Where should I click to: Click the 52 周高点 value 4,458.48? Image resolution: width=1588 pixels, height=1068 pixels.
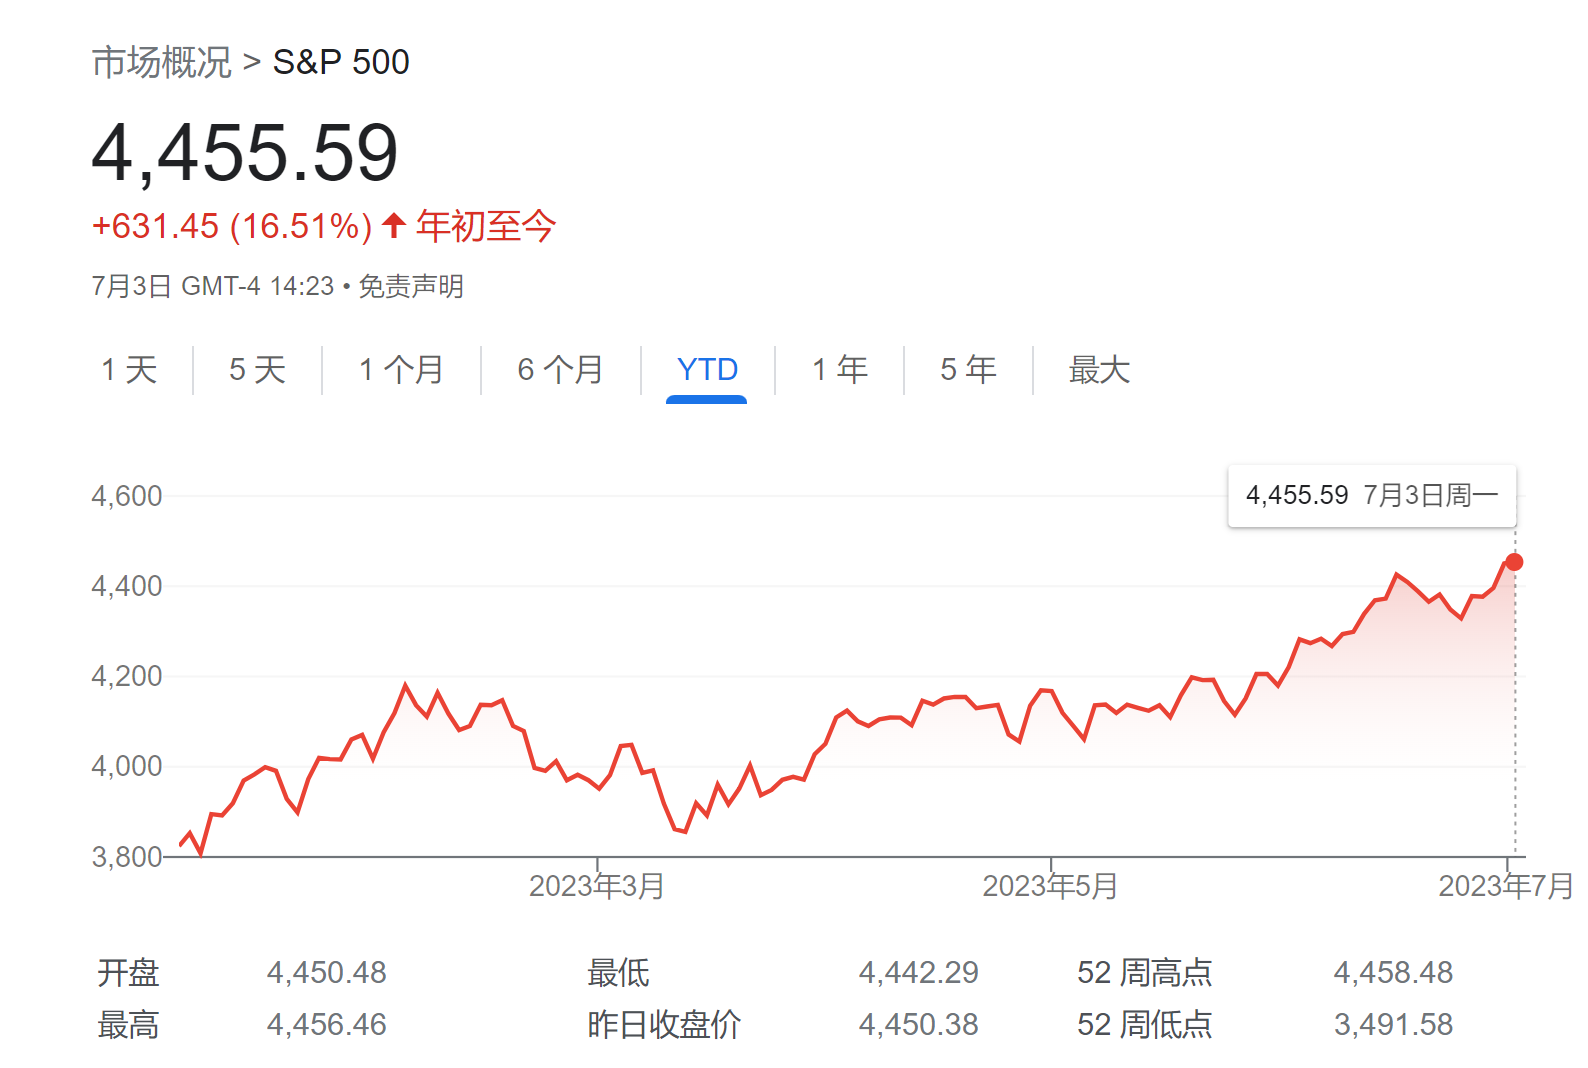1393,972
